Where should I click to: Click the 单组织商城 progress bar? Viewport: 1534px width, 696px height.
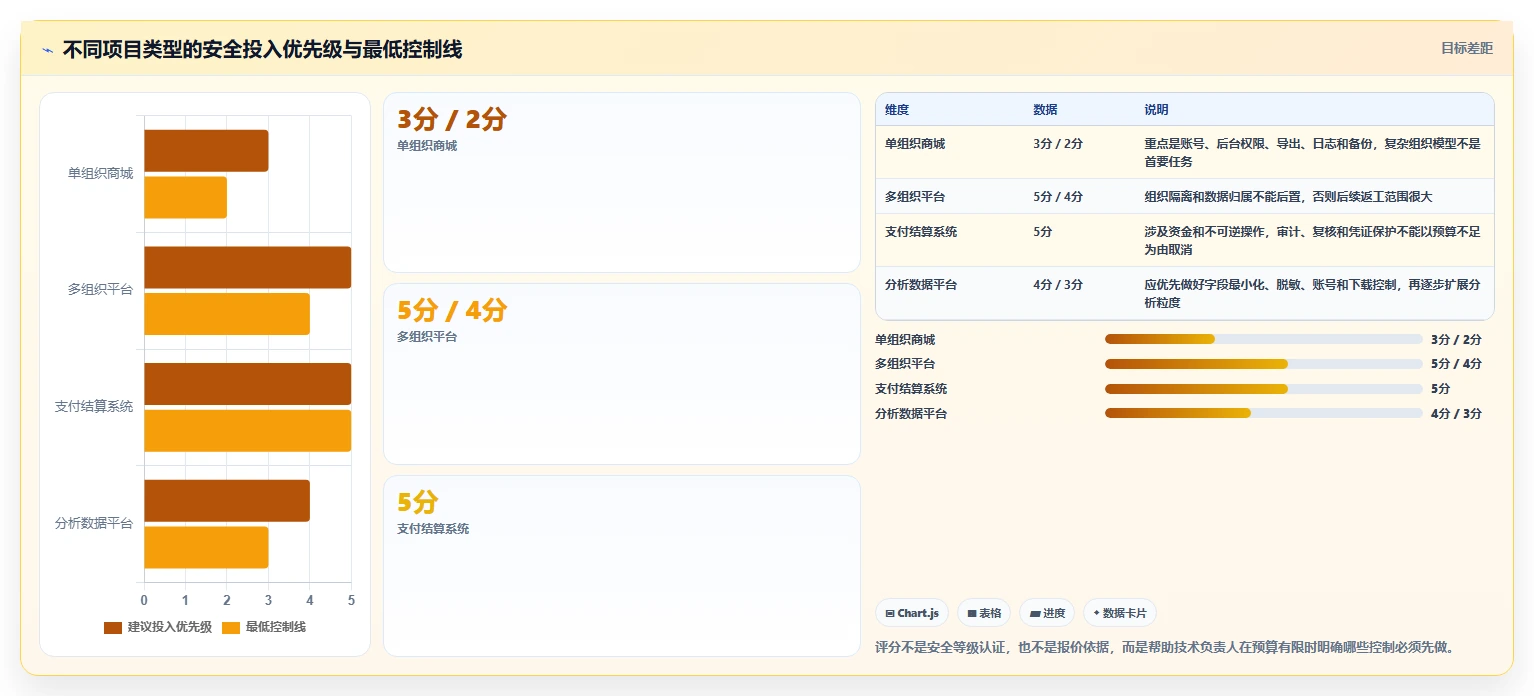pos(1263,339)
